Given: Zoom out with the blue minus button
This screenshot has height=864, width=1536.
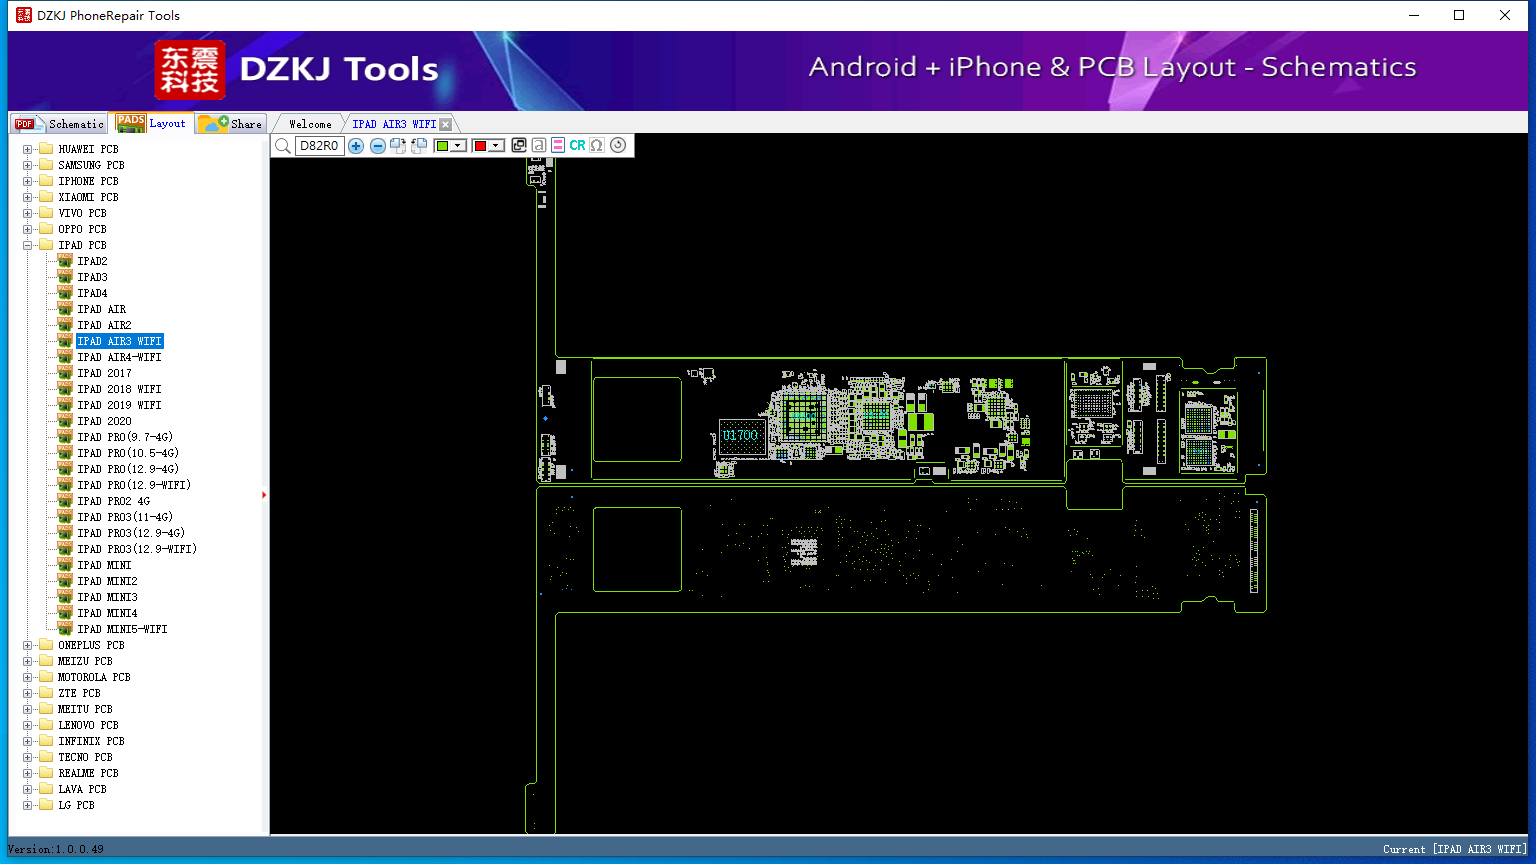Looking at the screenshot, I should coord(378,146).
